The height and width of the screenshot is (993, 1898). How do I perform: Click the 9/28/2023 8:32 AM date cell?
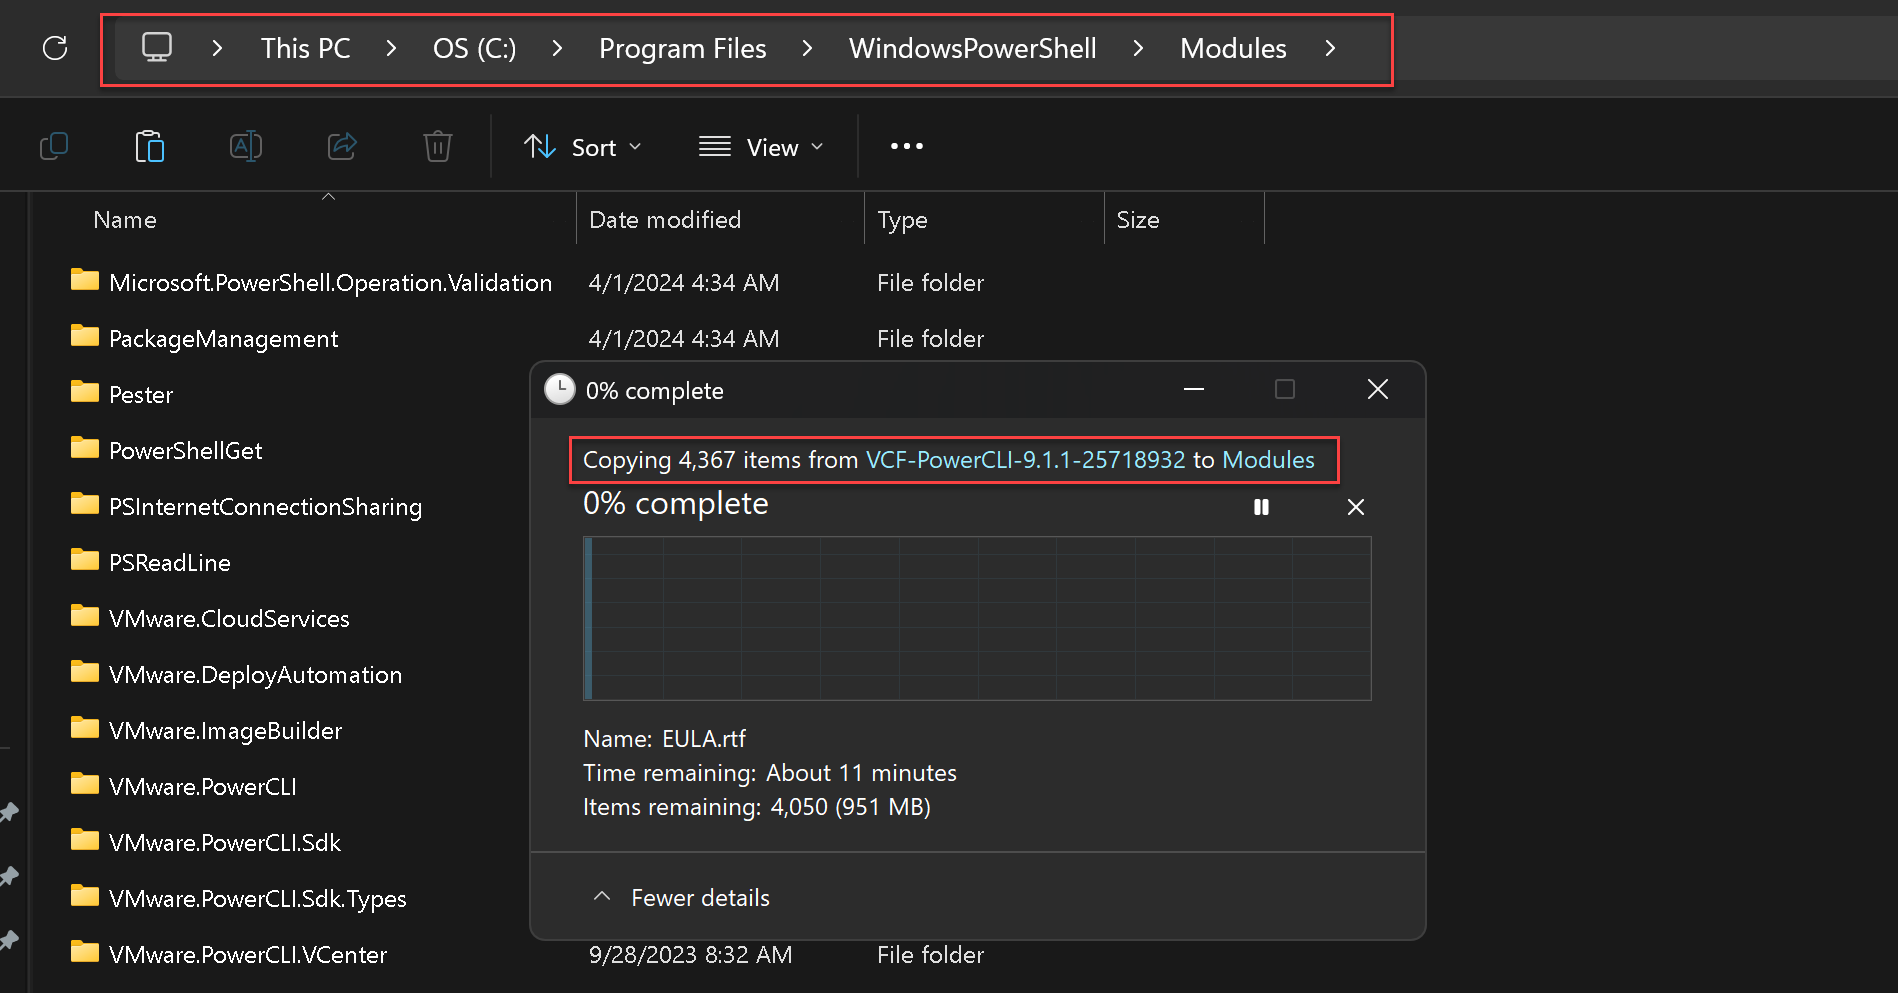point(690,955)
